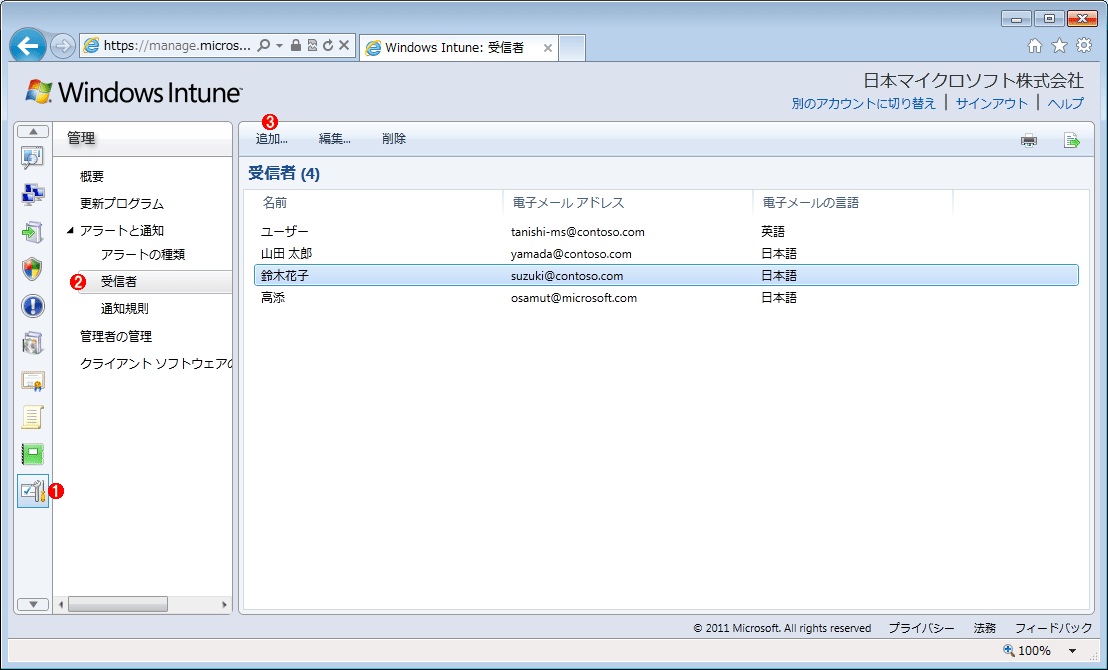Select the 山田 太郎 recipient row
Image resolution: width=1108 pixels, height=670 pixels.
tap(666, 254)
